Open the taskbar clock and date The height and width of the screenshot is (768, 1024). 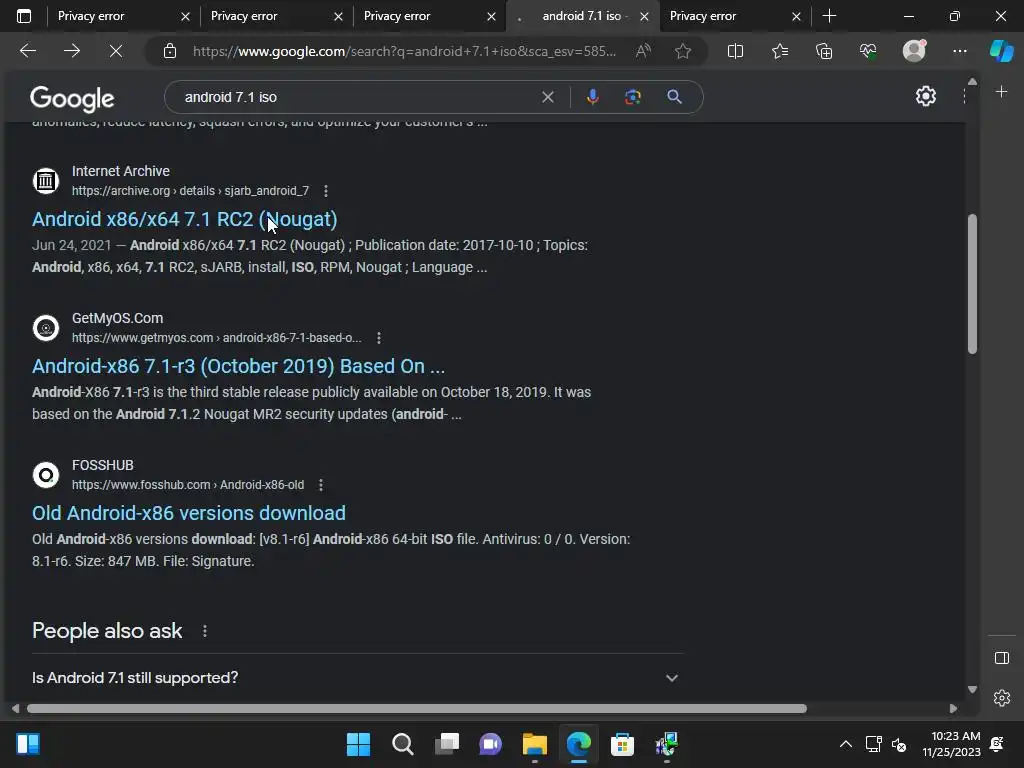click(952, 744)
